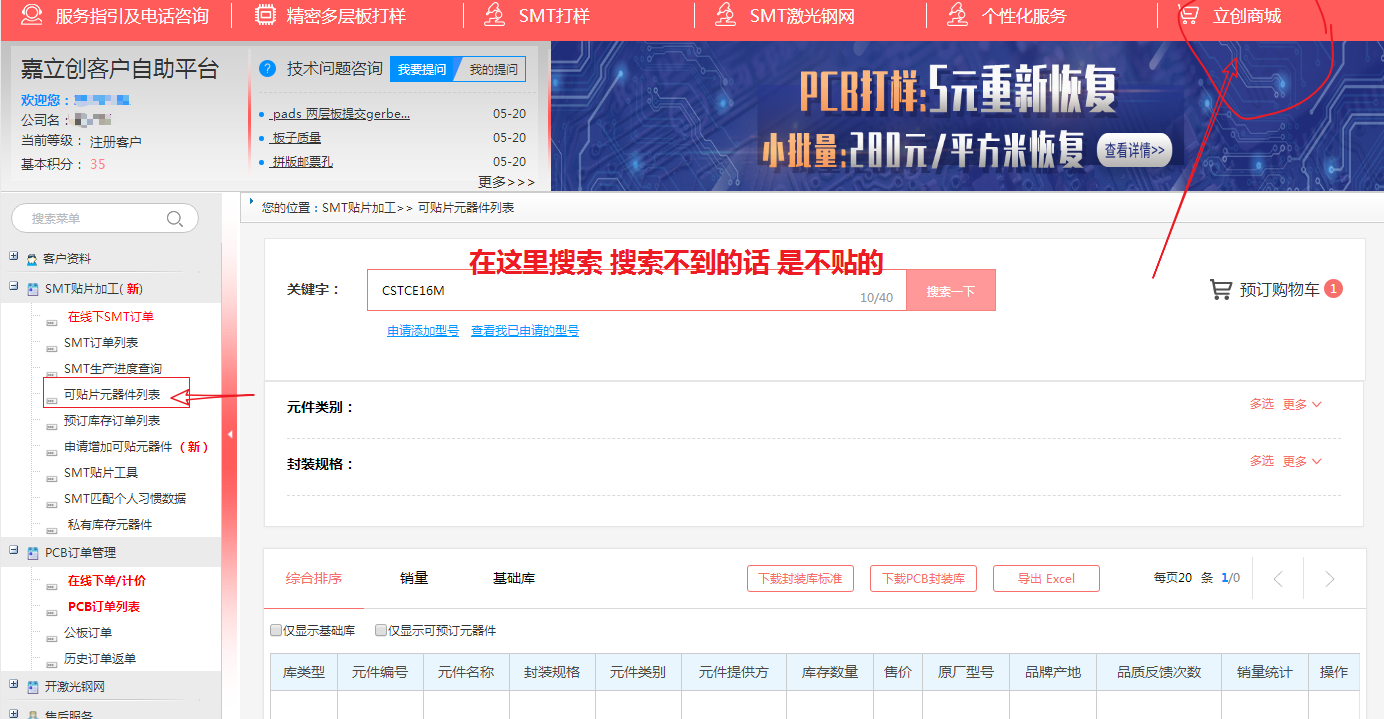
Task: Open 可贴片元器件列表 in the sidebar
Action: coord(112,395)
